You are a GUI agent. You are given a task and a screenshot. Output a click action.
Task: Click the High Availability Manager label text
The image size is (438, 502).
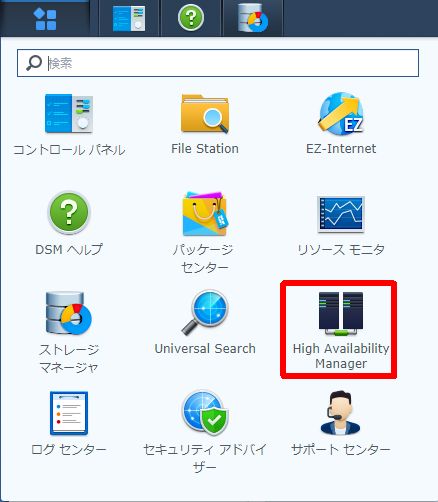coord(341,356)
